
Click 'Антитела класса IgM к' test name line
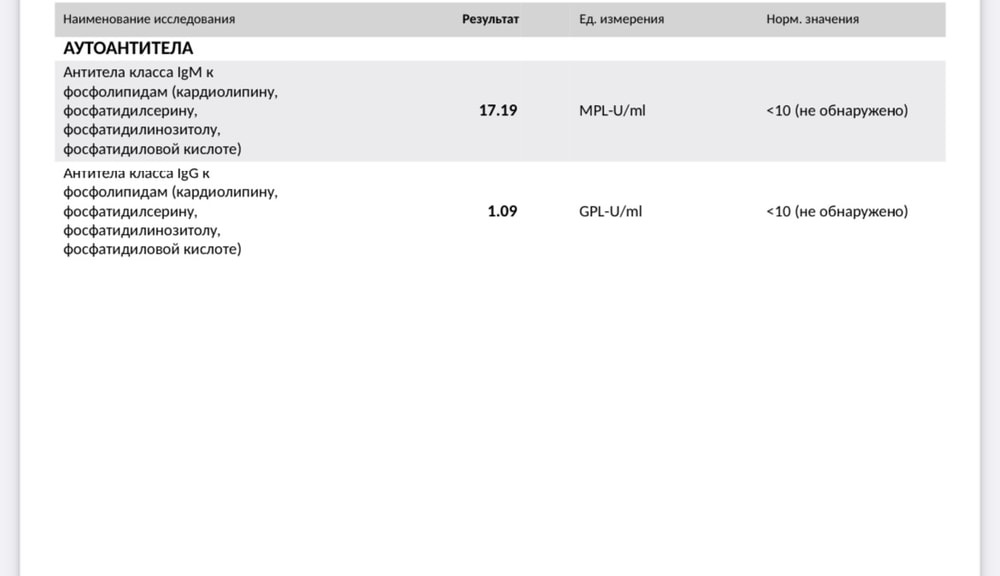138,72
